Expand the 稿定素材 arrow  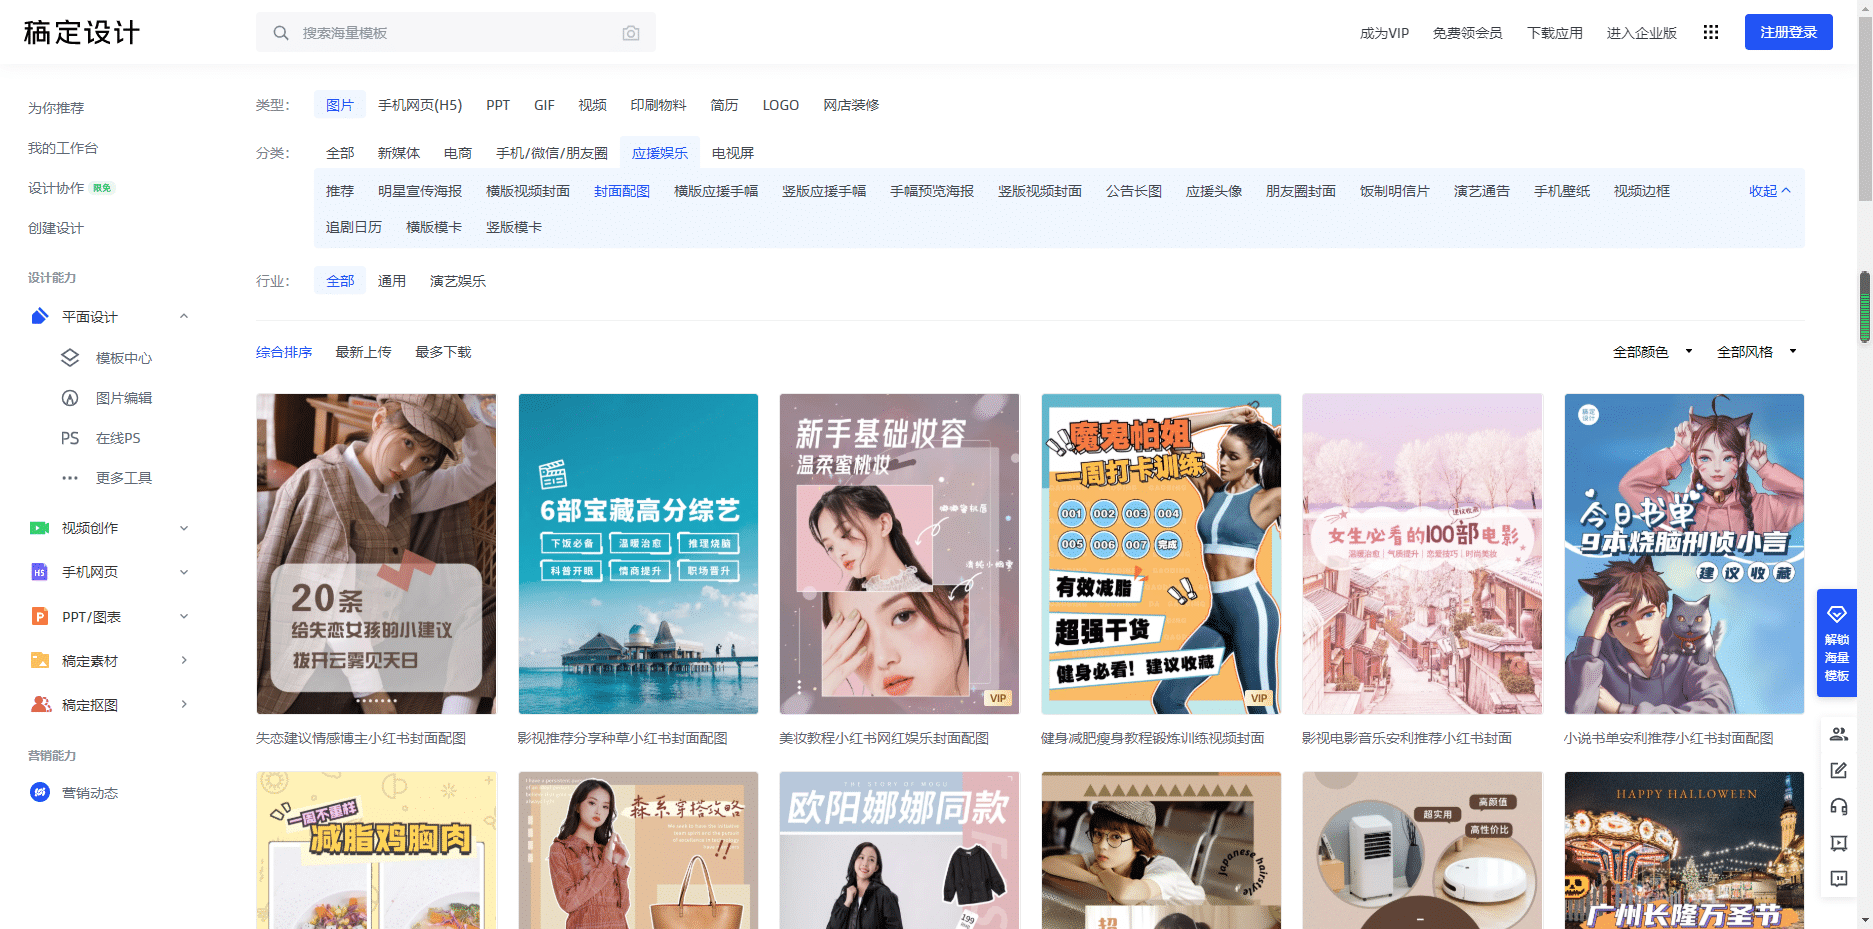click(184, 661)
